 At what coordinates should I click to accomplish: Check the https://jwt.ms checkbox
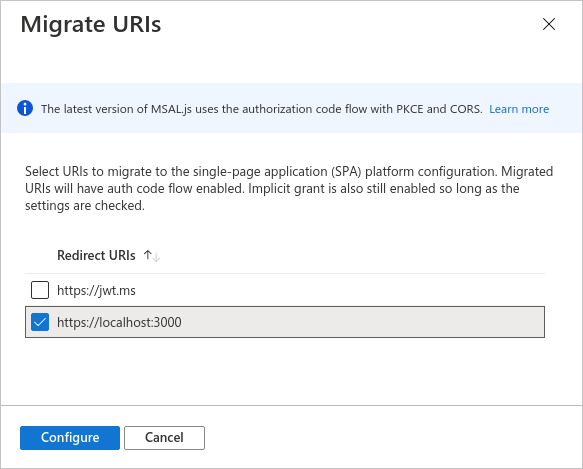[40, 290]
